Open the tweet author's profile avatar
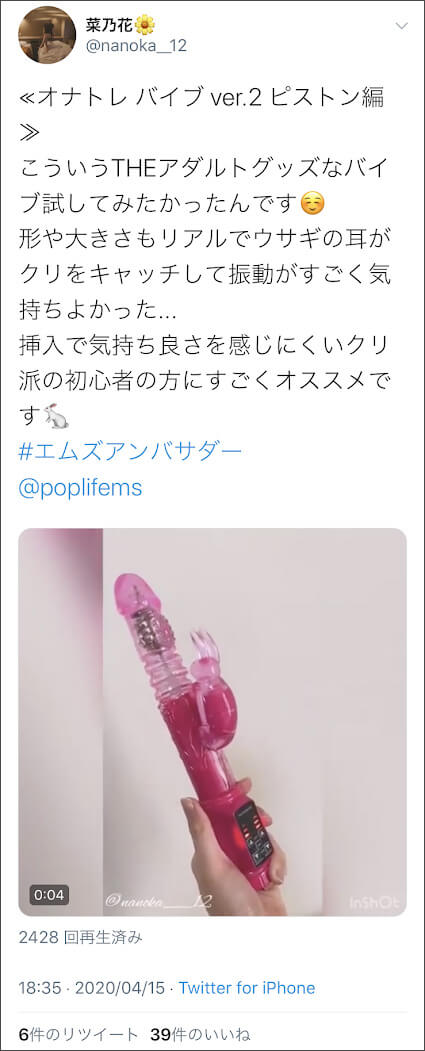Image resolution: width=425 pixels, height=1051 pixels. pos(47,35)
